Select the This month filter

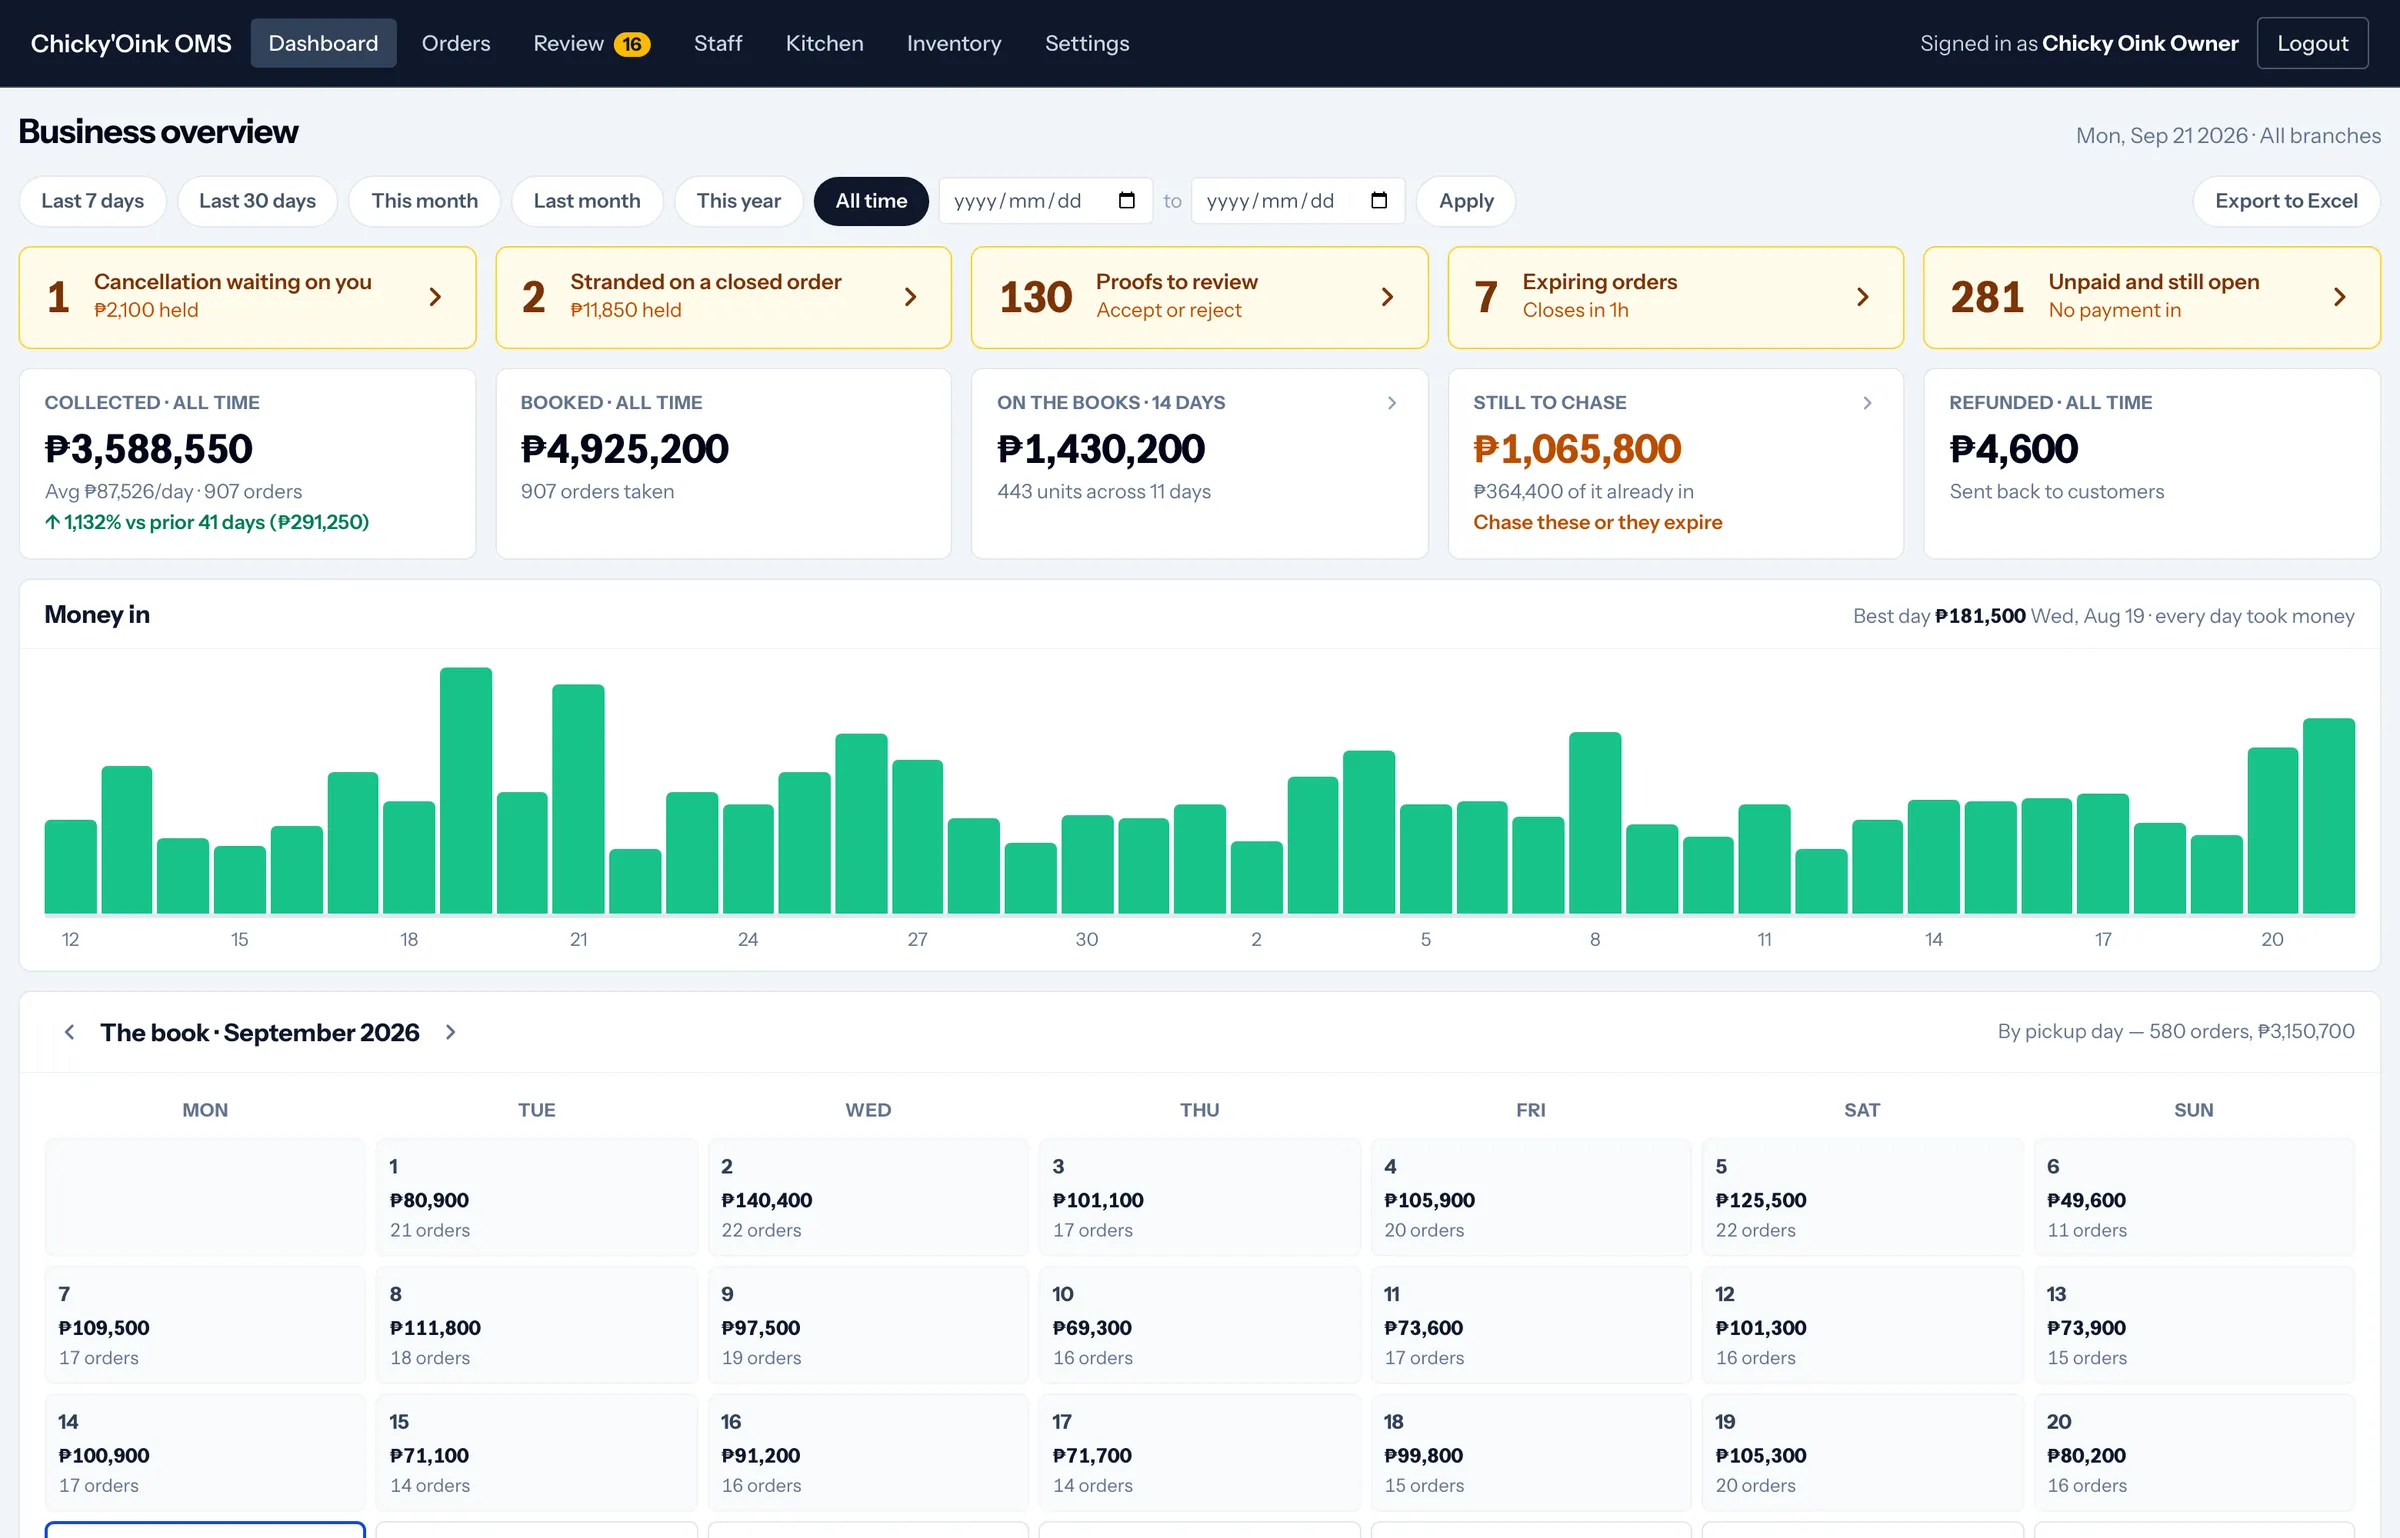(x=424, y=201)
